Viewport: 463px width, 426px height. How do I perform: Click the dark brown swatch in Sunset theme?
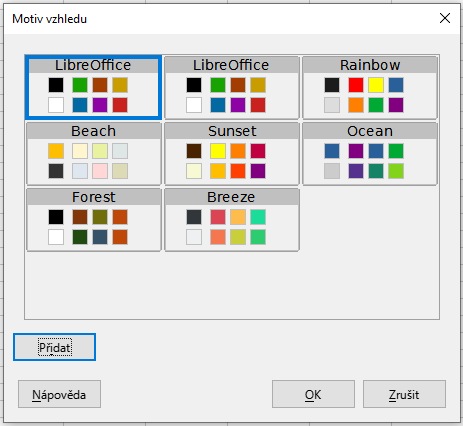pyautogui.click(x=194, y=151)
